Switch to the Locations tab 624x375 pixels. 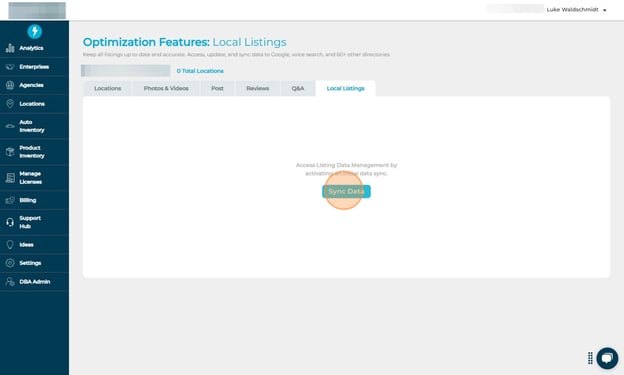tap(107, 88)
